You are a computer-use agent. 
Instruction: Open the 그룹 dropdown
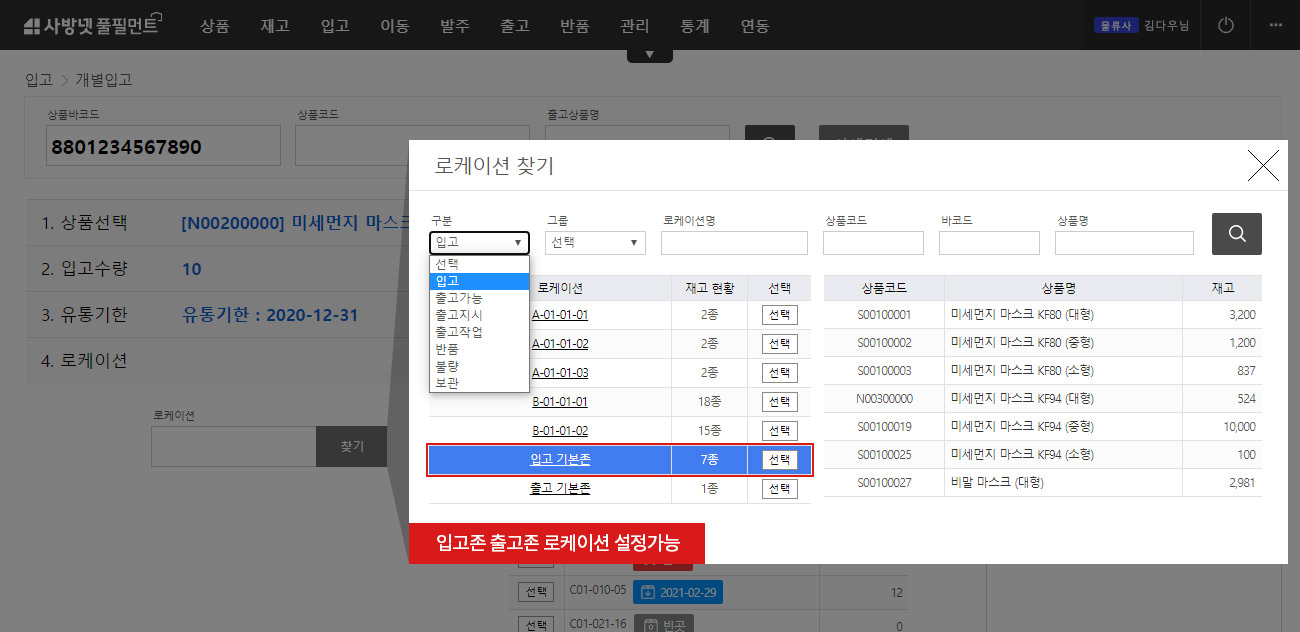pyautogui.click(x=595, y=242)
